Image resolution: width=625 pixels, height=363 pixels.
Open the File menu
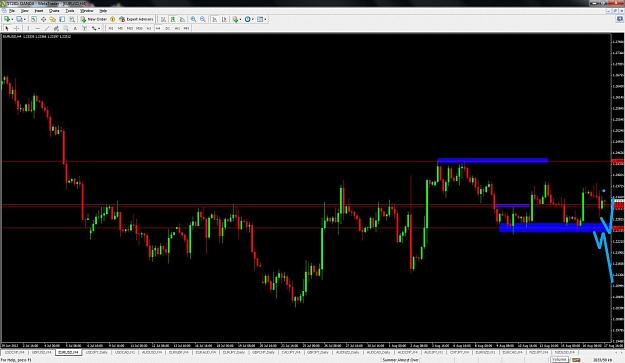pyautogui.click(x=12, y=11)
